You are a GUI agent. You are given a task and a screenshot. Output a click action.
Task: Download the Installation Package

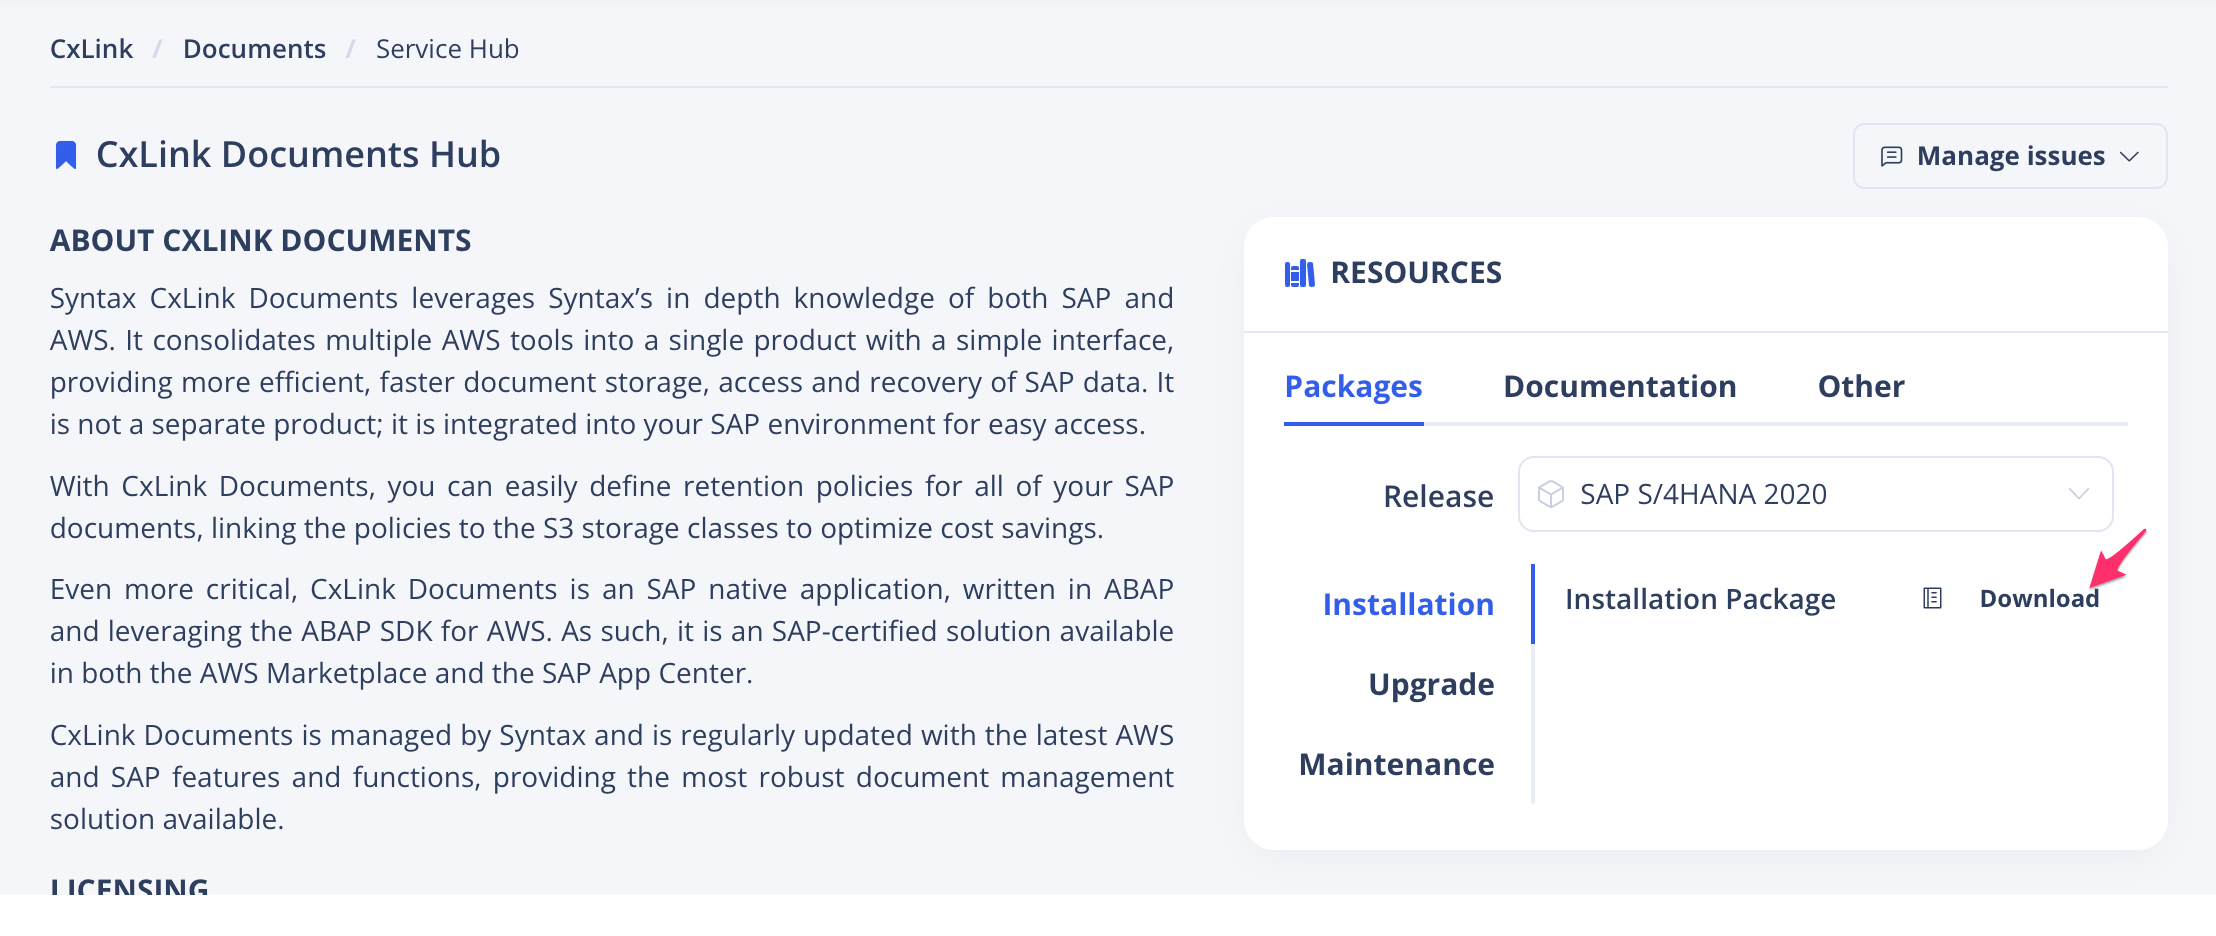tap(2041, 597)
